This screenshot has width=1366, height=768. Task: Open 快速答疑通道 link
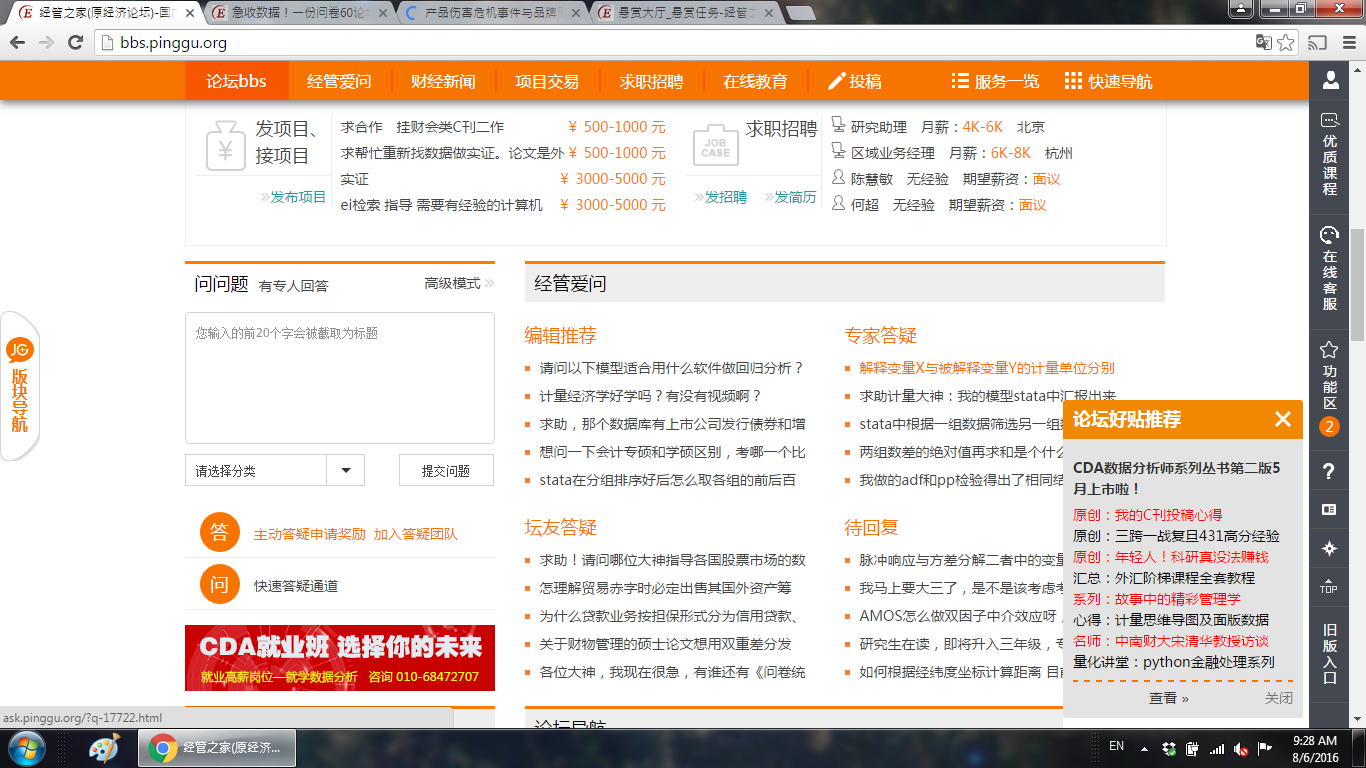tap(296, 586)
